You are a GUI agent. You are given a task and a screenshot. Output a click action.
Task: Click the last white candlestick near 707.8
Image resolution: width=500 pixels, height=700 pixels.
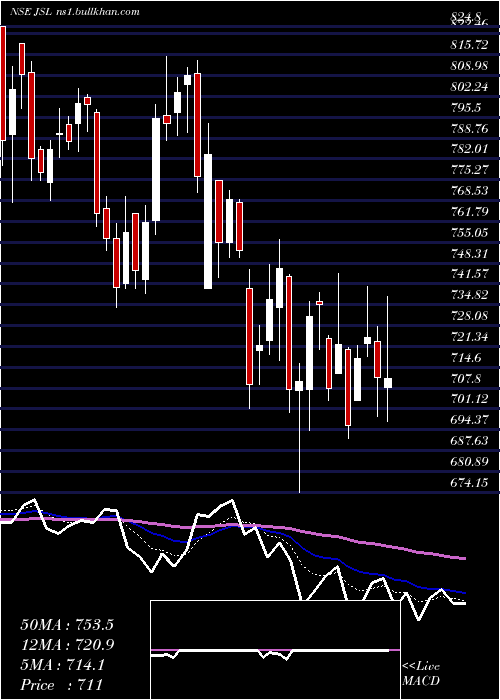coord(388,383)
